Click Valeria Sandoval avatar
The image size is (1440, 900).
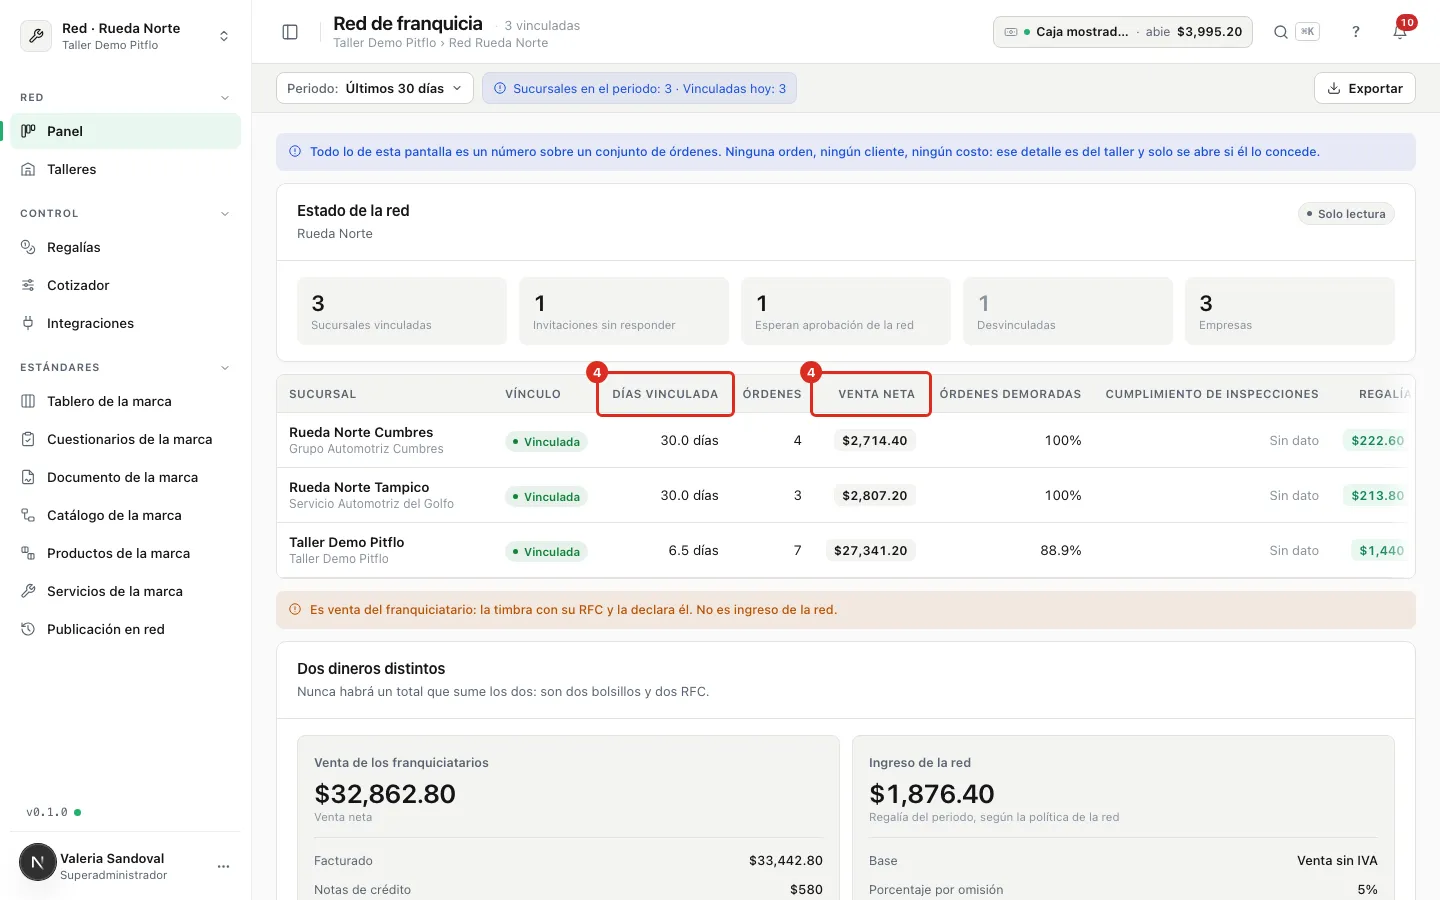click(x=38, y=862)
